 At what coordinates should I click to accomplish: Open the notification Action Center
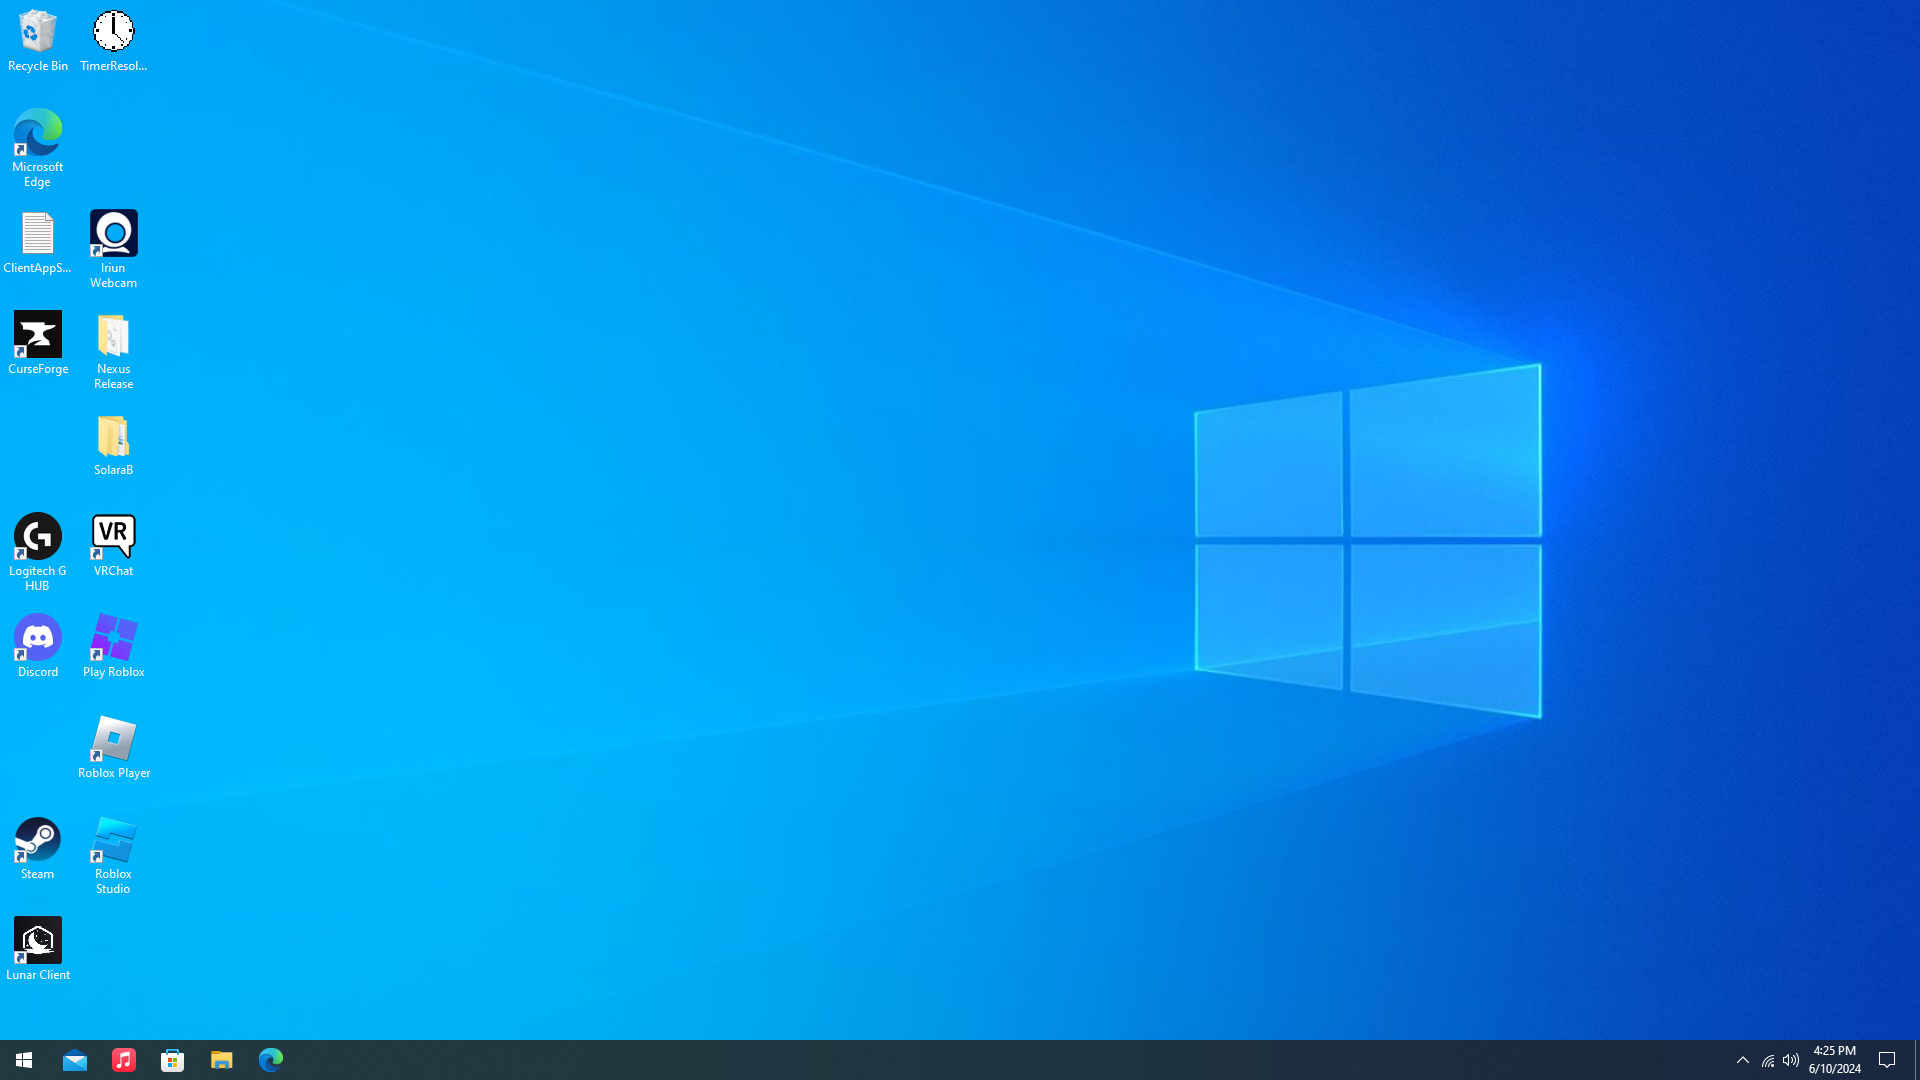point(1888,1060)
